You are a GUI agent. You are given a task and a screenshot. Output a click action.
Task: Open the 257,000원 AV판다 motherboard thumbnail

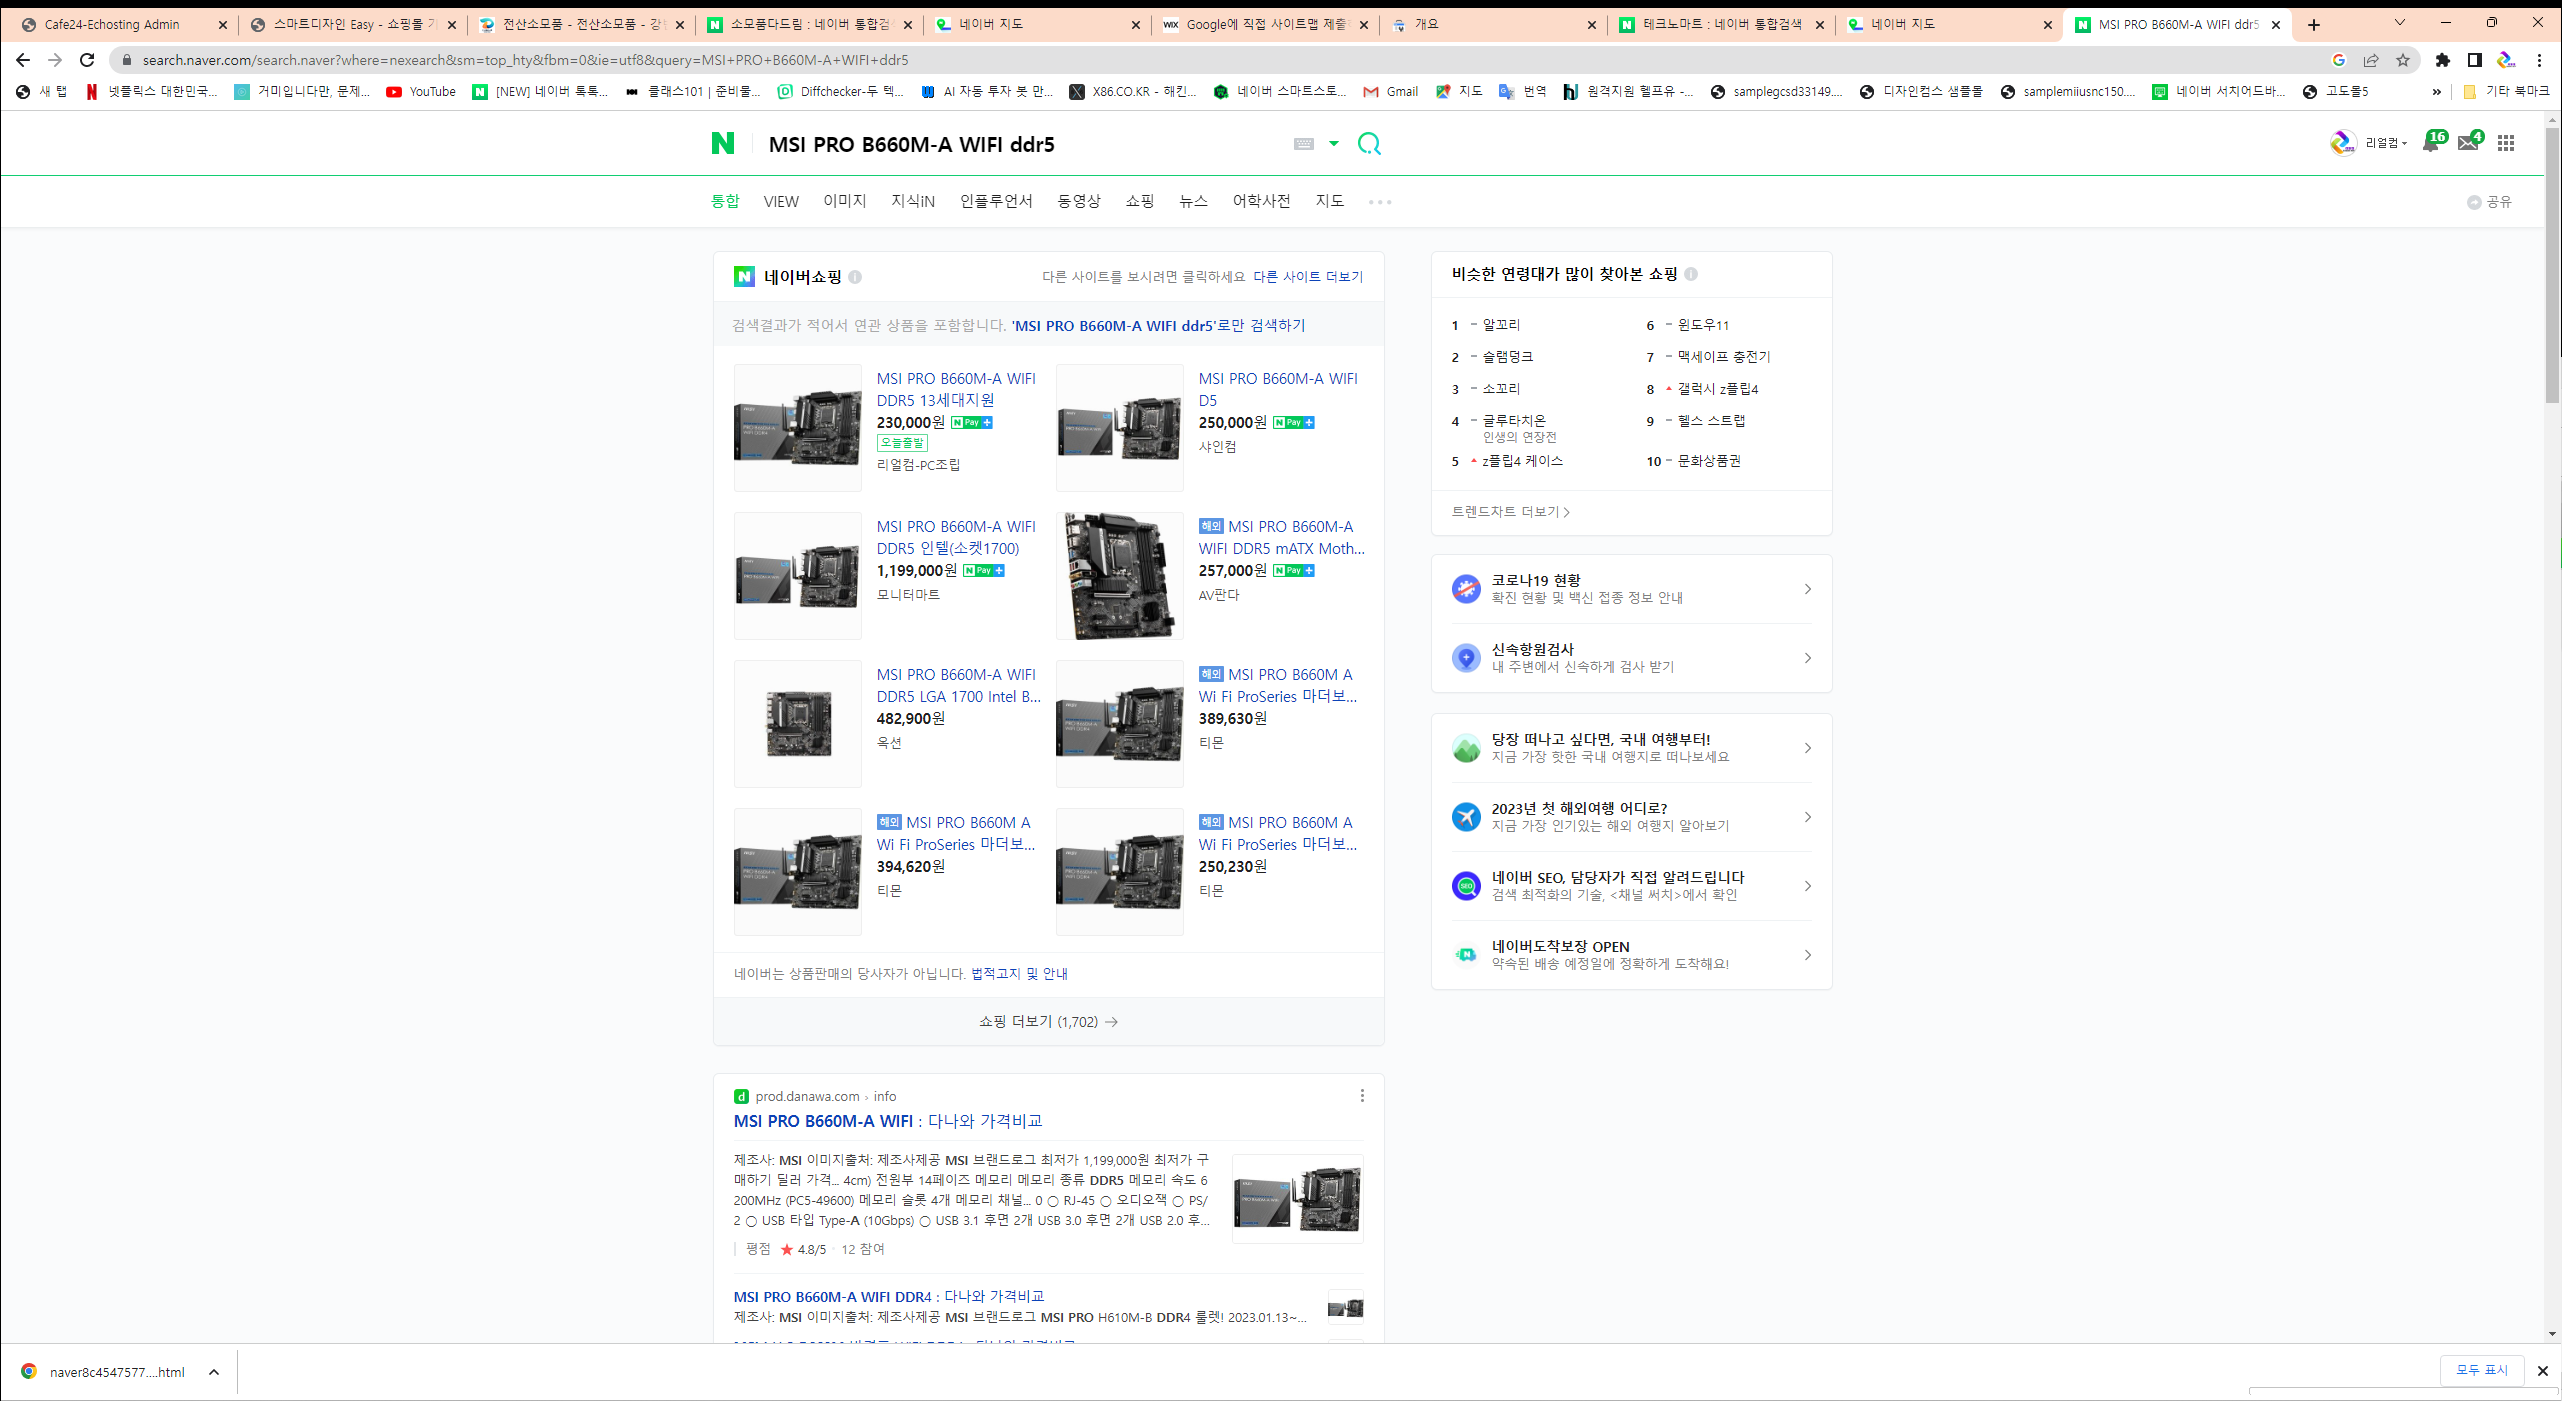coord(1119,576)
